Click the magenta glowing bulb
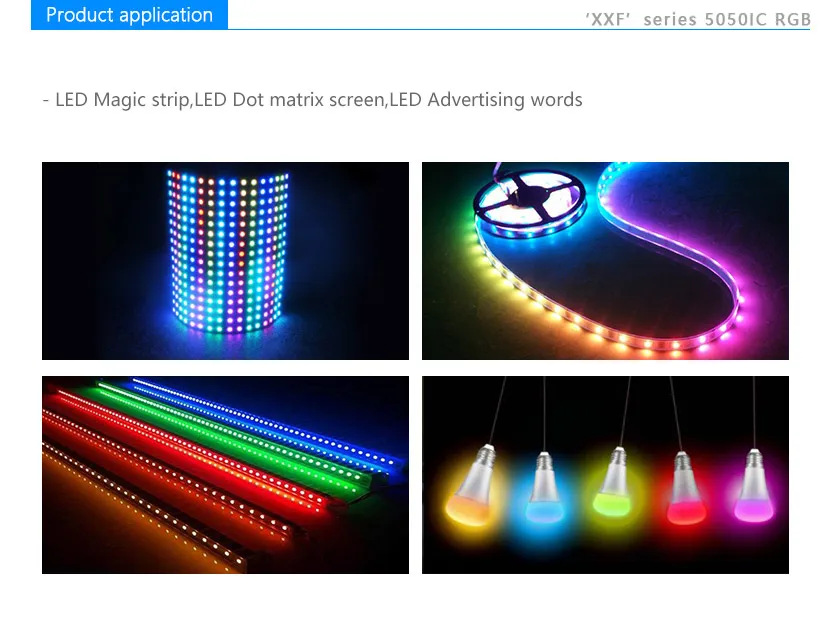The width and height of the screenshot is (830, 634). coord(754,487)
